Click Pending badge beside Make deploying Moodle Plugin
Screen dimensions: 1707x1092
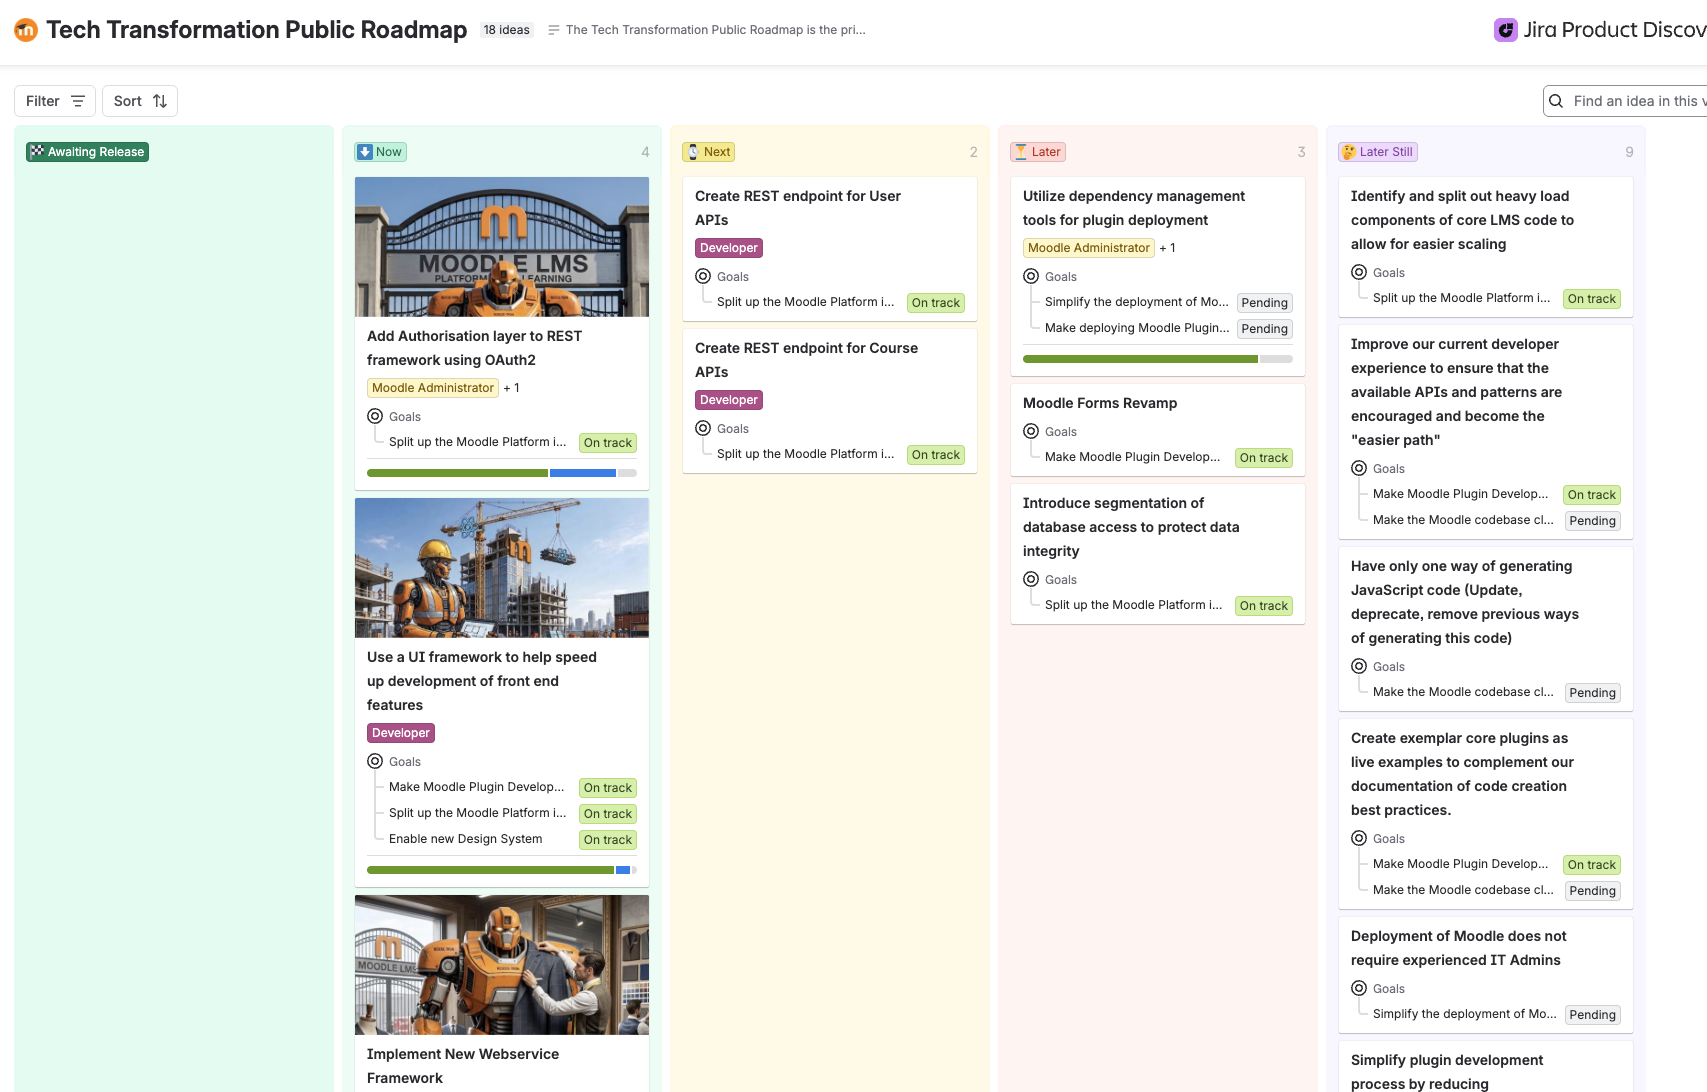1265,329
